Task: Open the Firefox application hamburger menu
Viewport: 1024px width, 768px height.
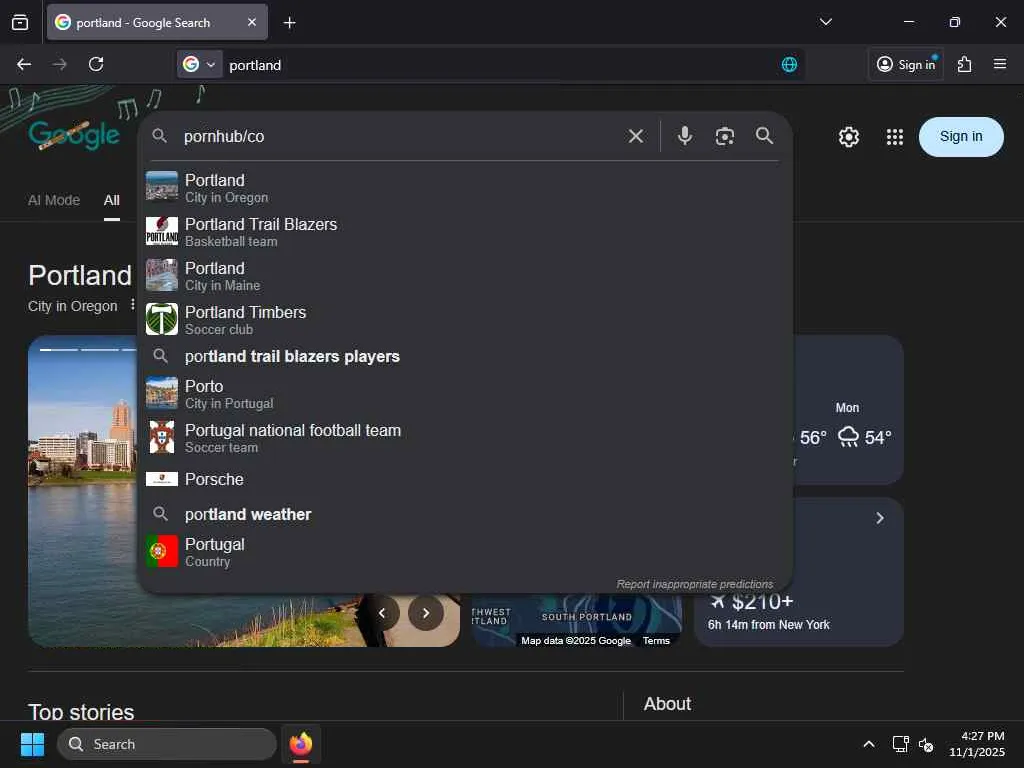Action: pyautogui.click(x=999, y=64)
